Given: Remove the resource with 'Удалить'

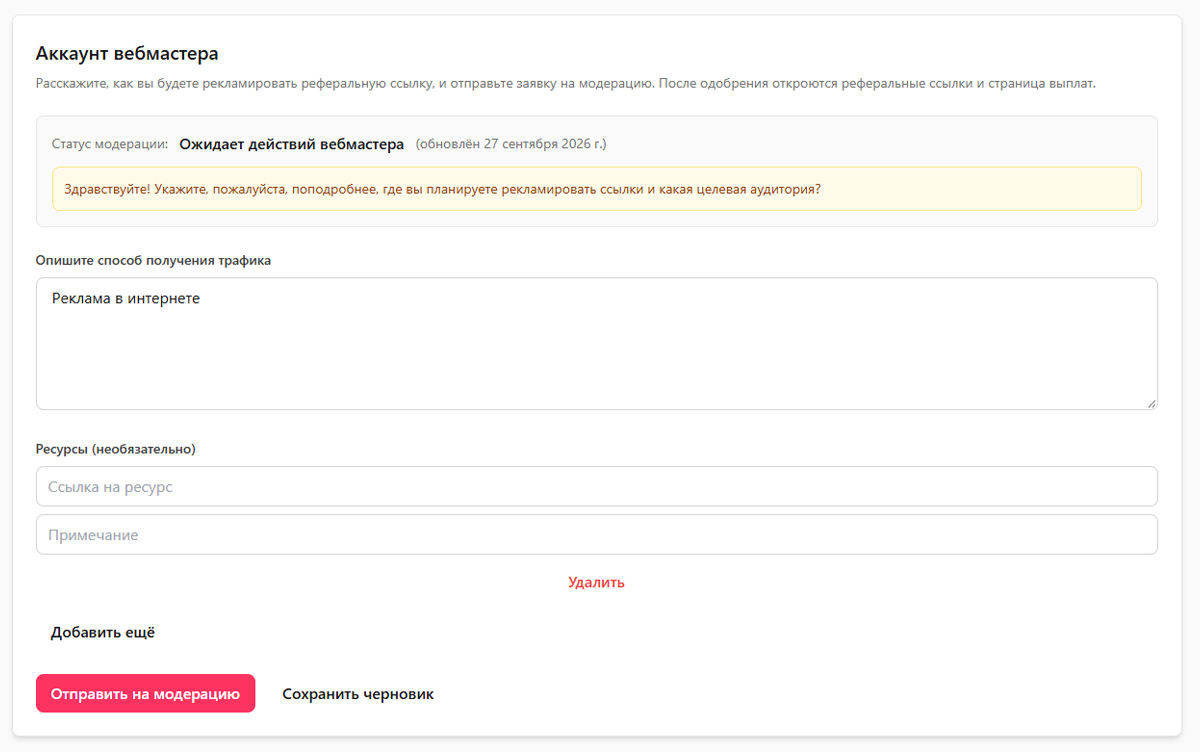Looking at the screenshot, I should tap(596, 582).
